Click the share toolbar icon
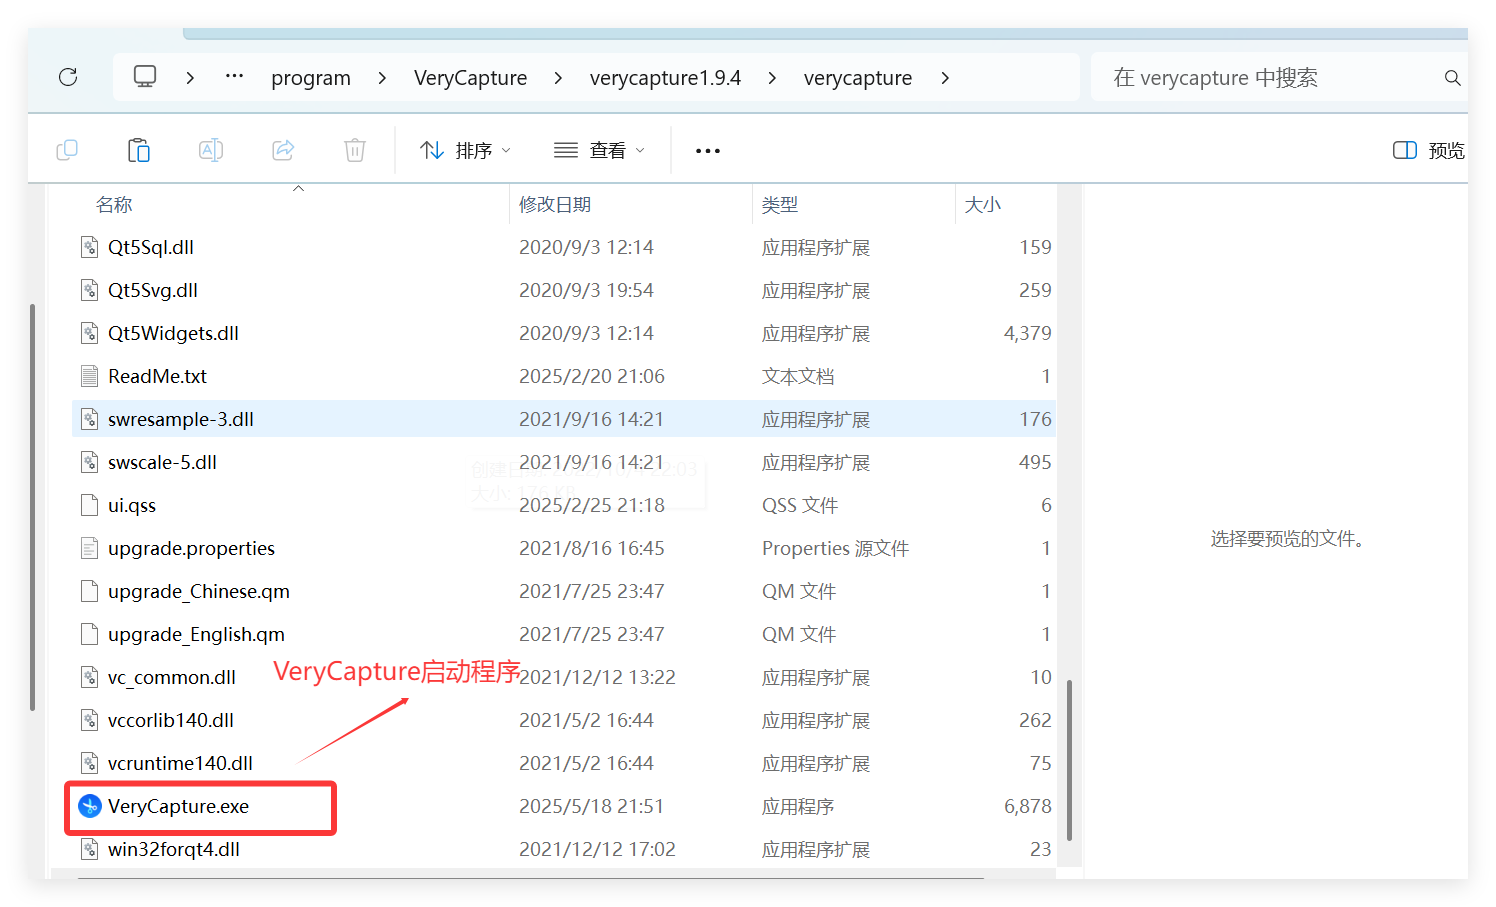The height and width of the screenshot is (907, 1496). click(x=283, y=150)
